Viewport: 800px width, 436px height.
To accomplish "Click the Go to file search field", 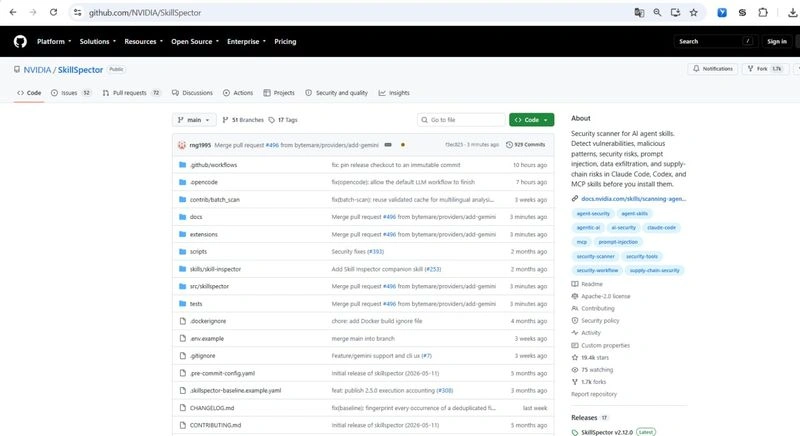I will click(461, 120).
